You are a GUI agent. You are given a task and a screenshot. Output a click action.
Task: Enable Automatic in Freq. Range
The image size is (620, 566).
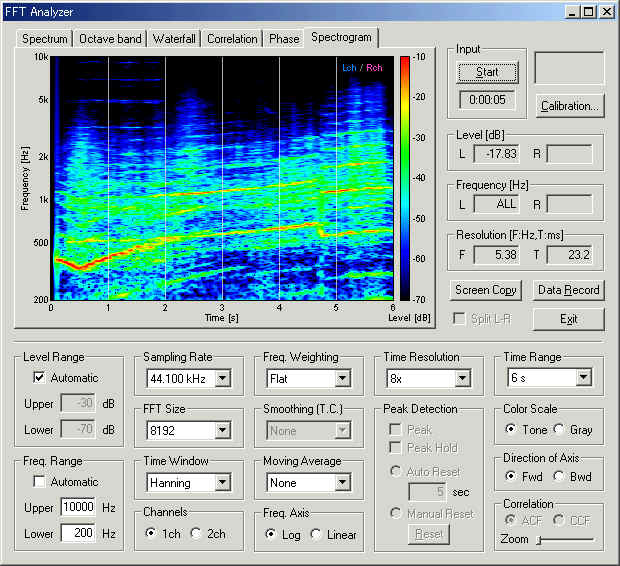[x=39, y=482]
